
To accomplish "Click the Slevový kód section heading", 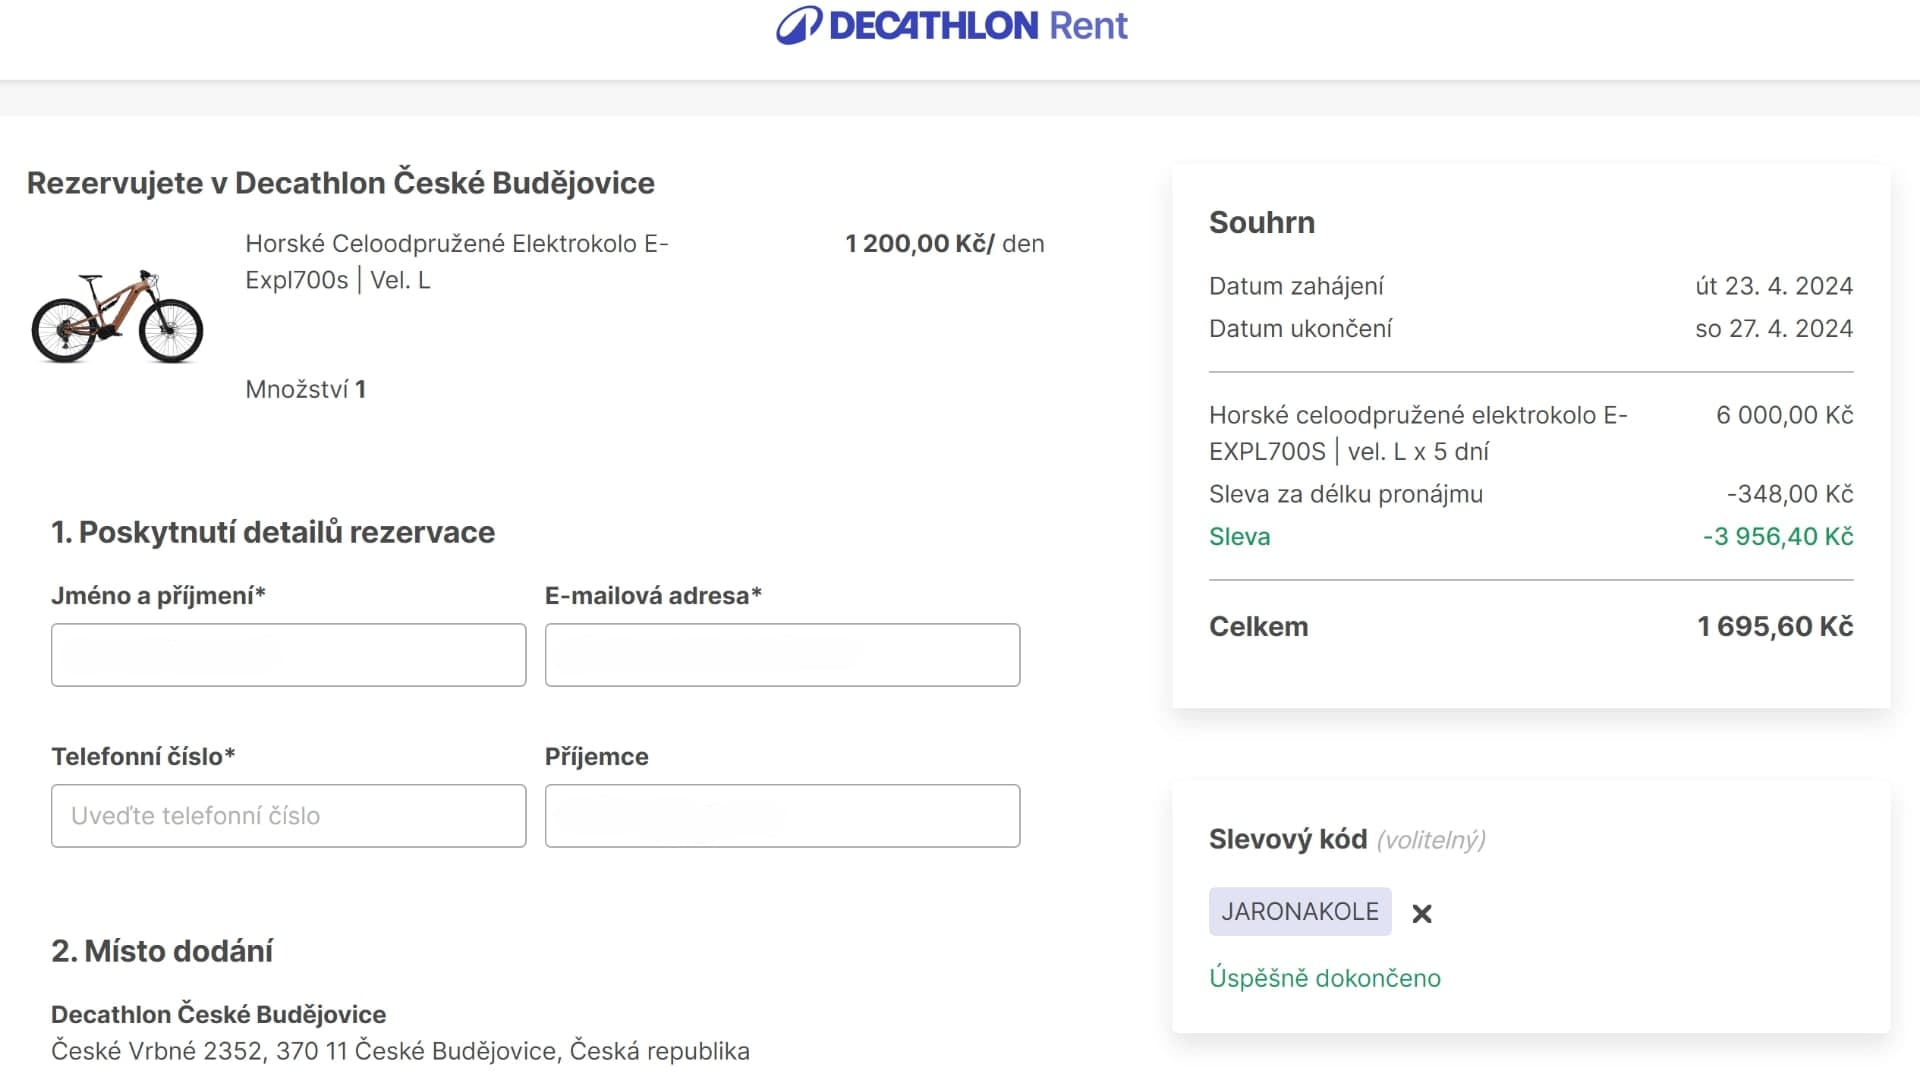I will click(x=1287, y=839).
